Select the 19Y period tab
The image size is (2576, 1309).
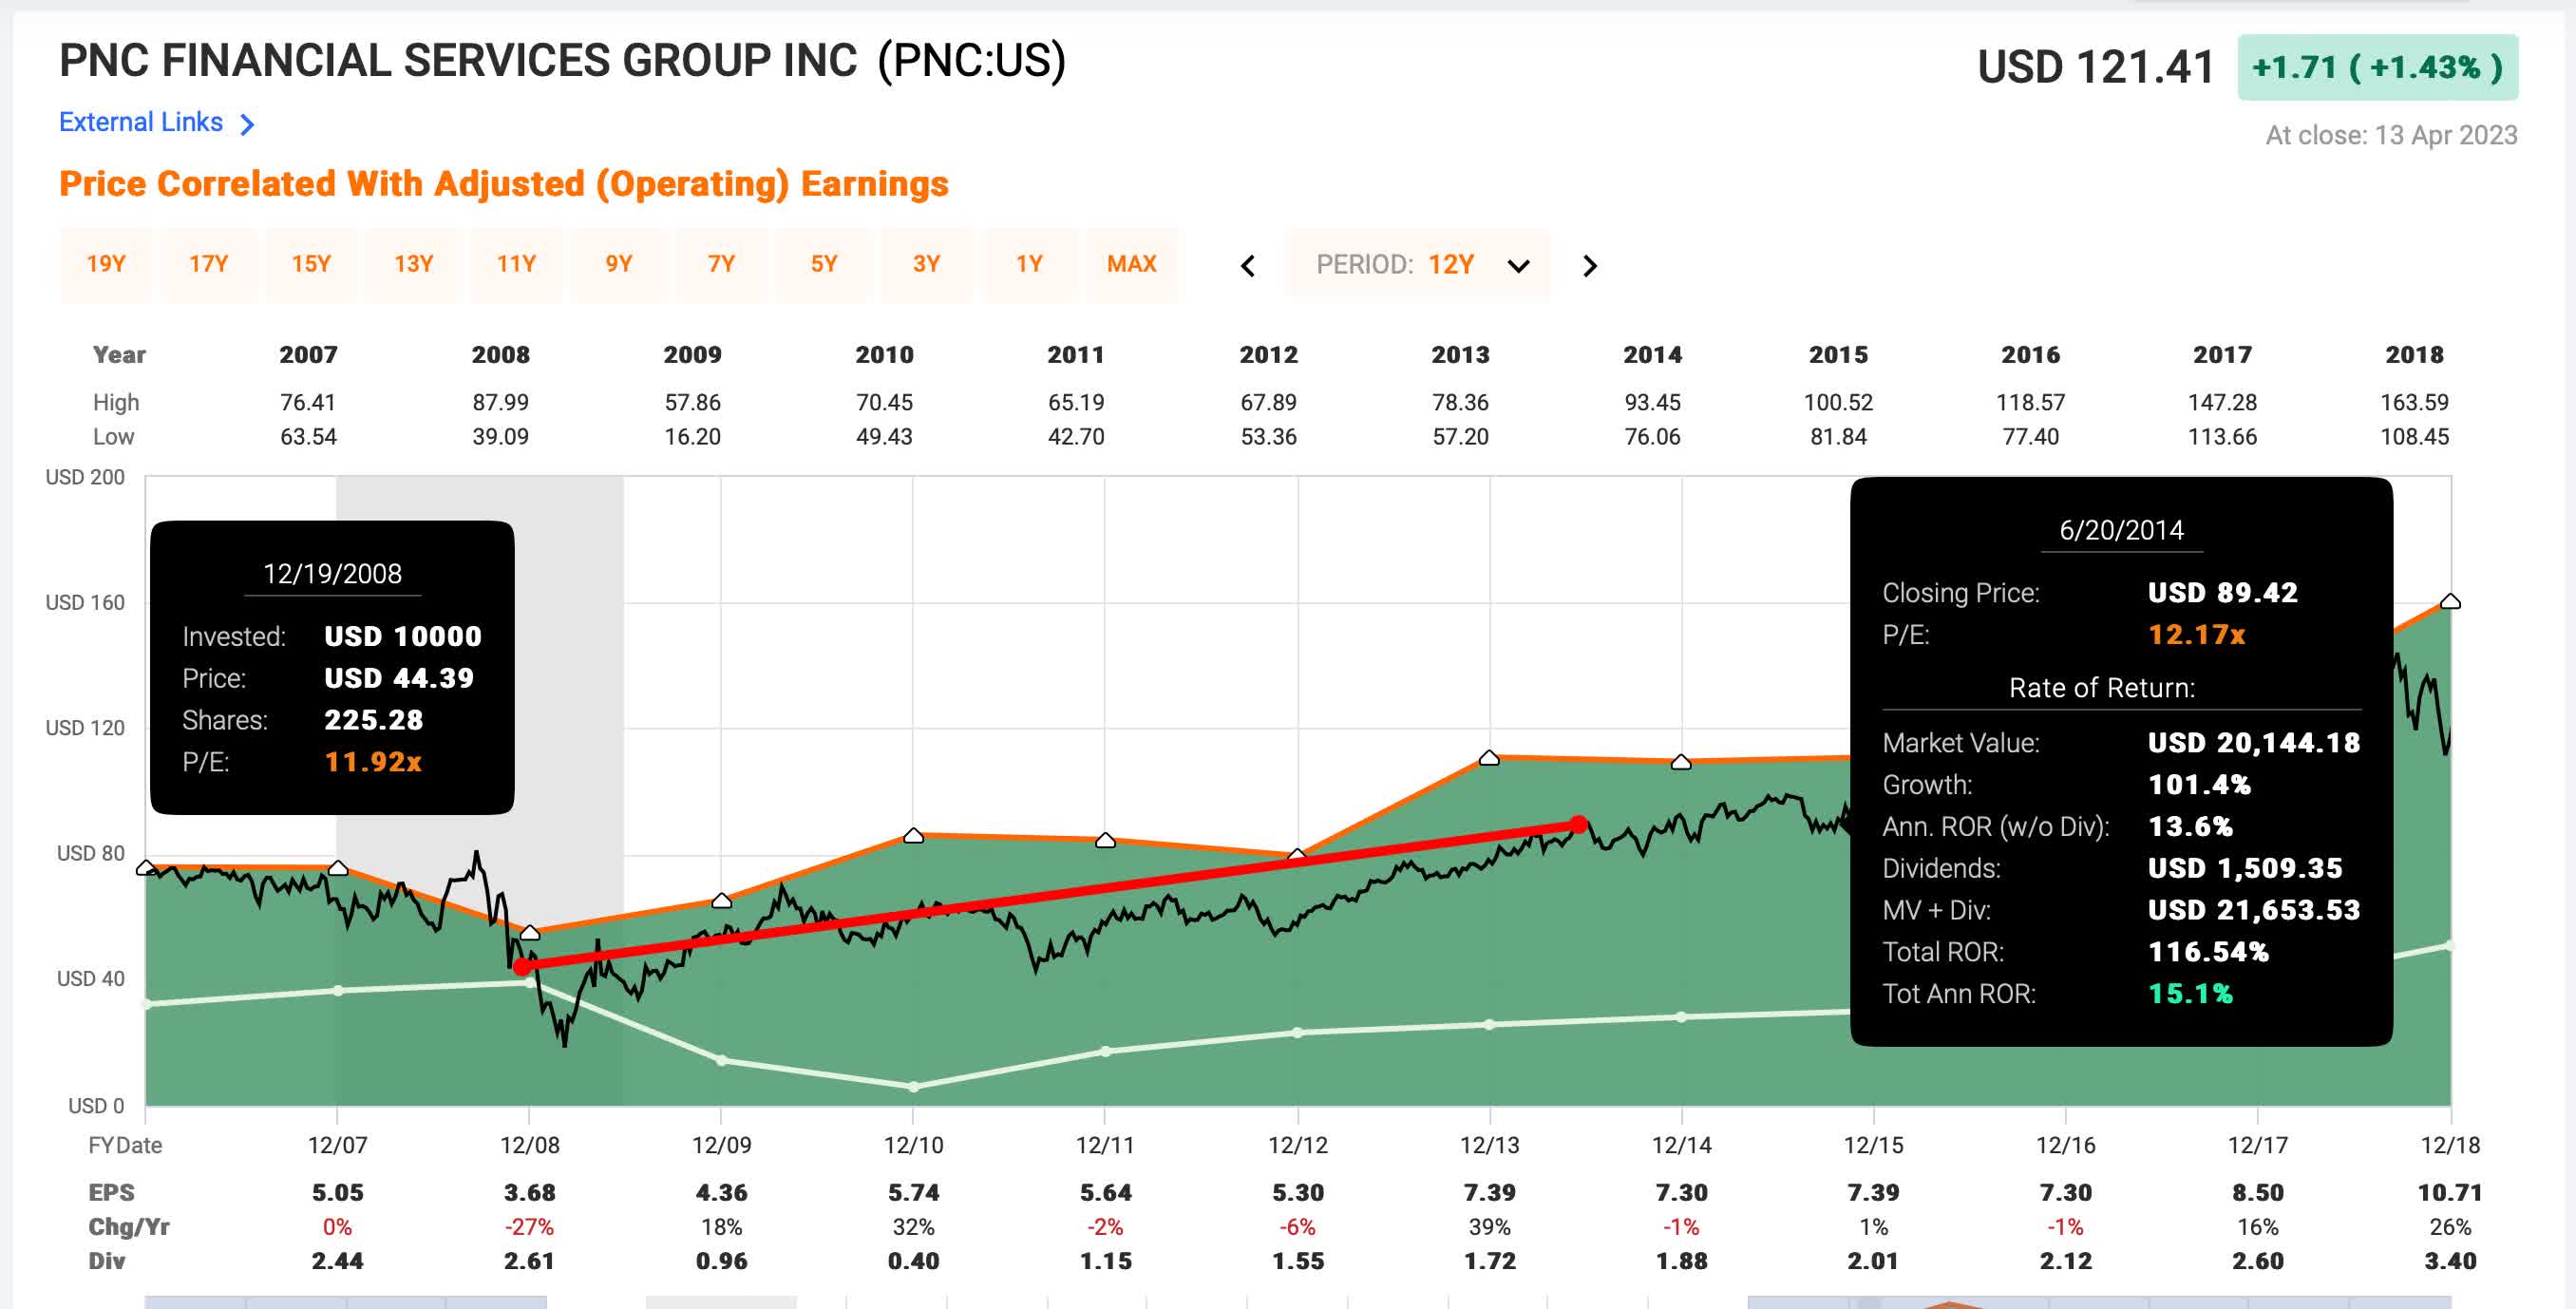(x=106, y=264)
